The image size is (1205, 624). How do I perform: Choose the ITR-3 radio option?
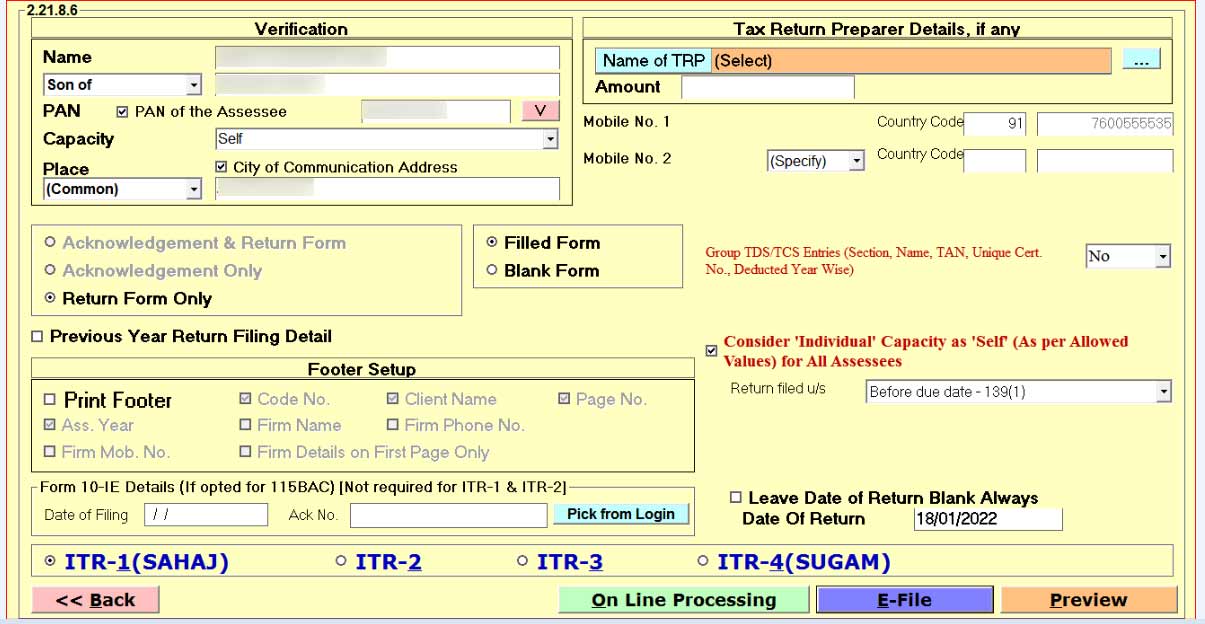(523, 562)
